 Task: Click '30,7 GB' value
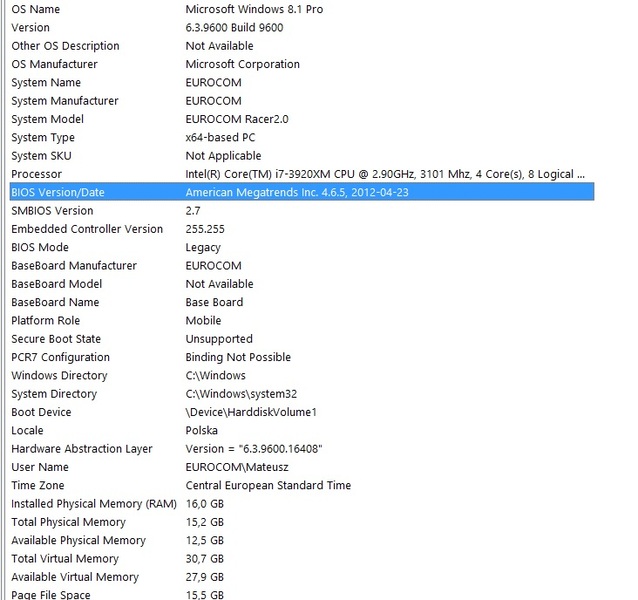coord(205,559)
